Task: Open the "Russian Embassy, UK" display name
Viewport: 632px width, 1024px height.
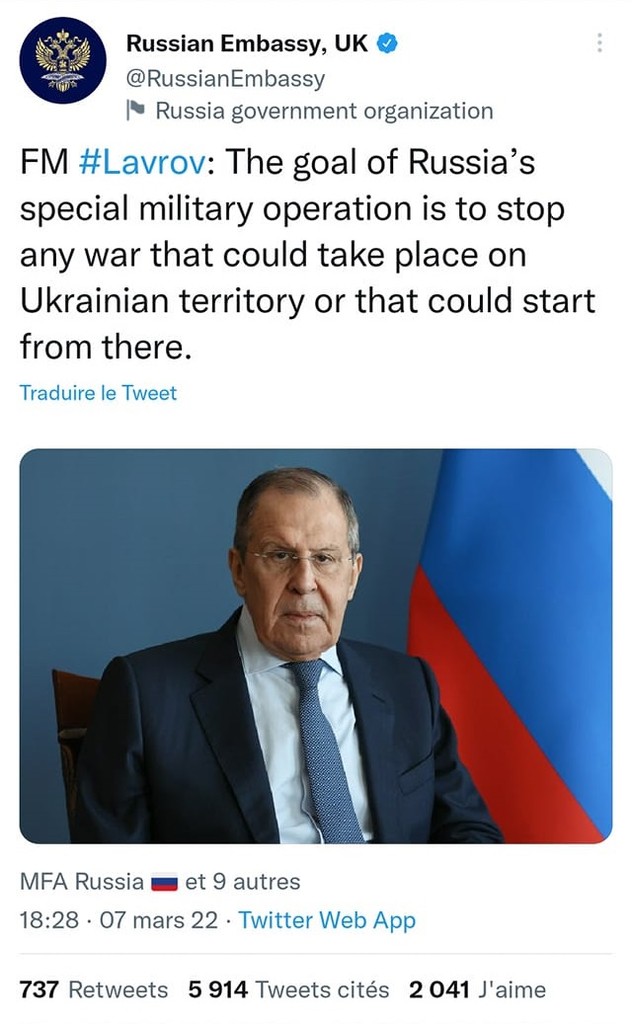Action: (x=247, y=44)
